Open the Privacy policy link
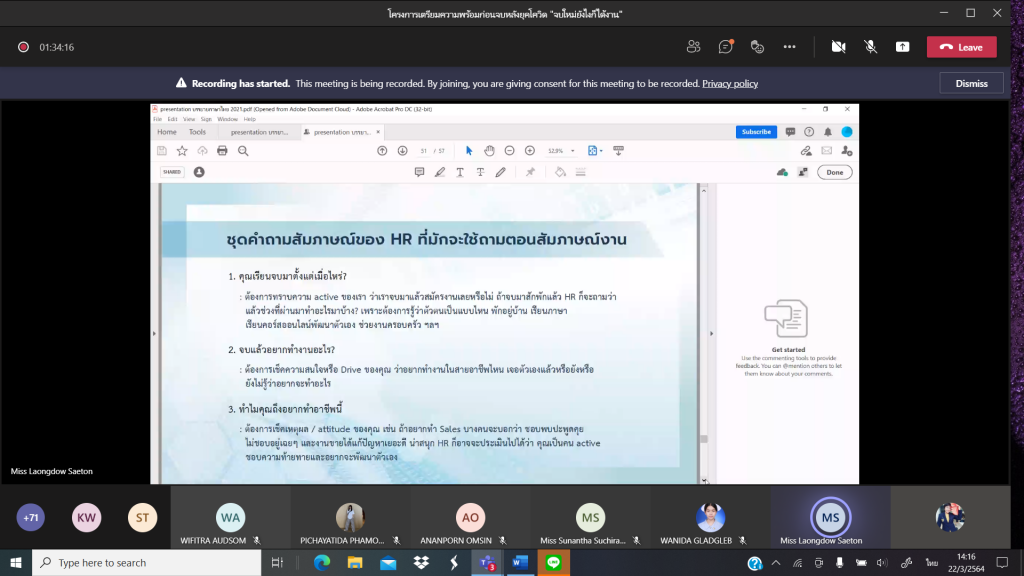Image resolution: width=1024 pixels, height=576 pixels. (730, 84)
